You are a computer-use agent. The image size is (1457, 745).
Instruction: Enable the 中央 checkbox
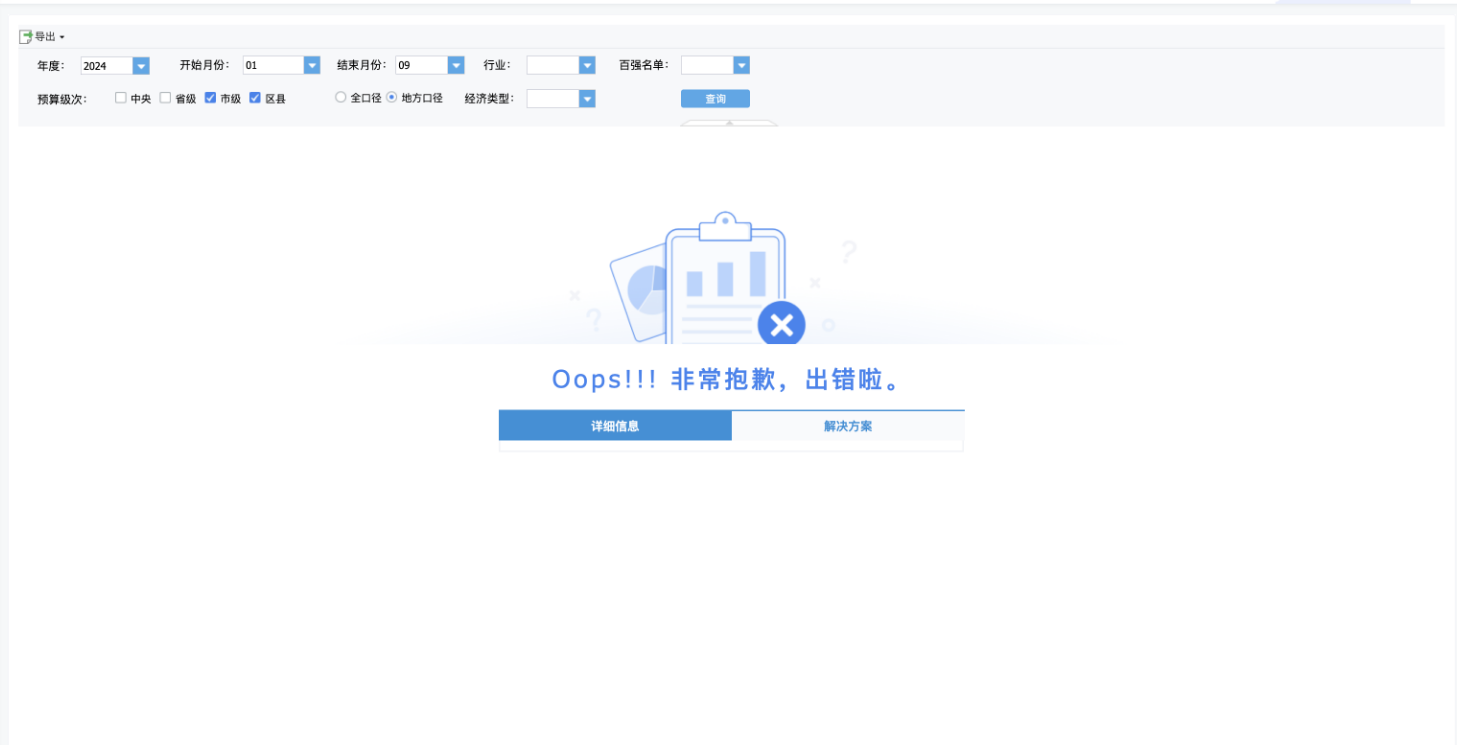[x=121, y=98]
